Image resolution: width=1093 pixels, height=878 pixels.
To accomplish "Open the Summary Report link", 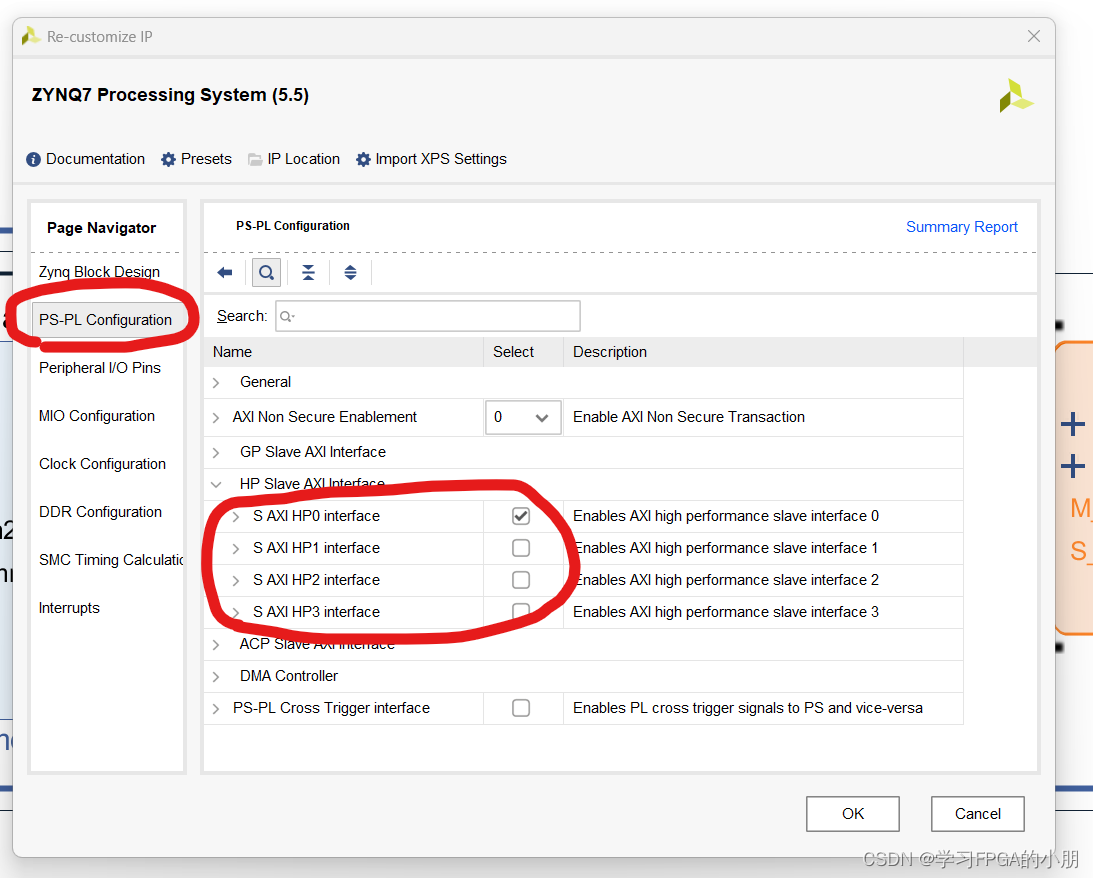I will click(x=961, y=227).
